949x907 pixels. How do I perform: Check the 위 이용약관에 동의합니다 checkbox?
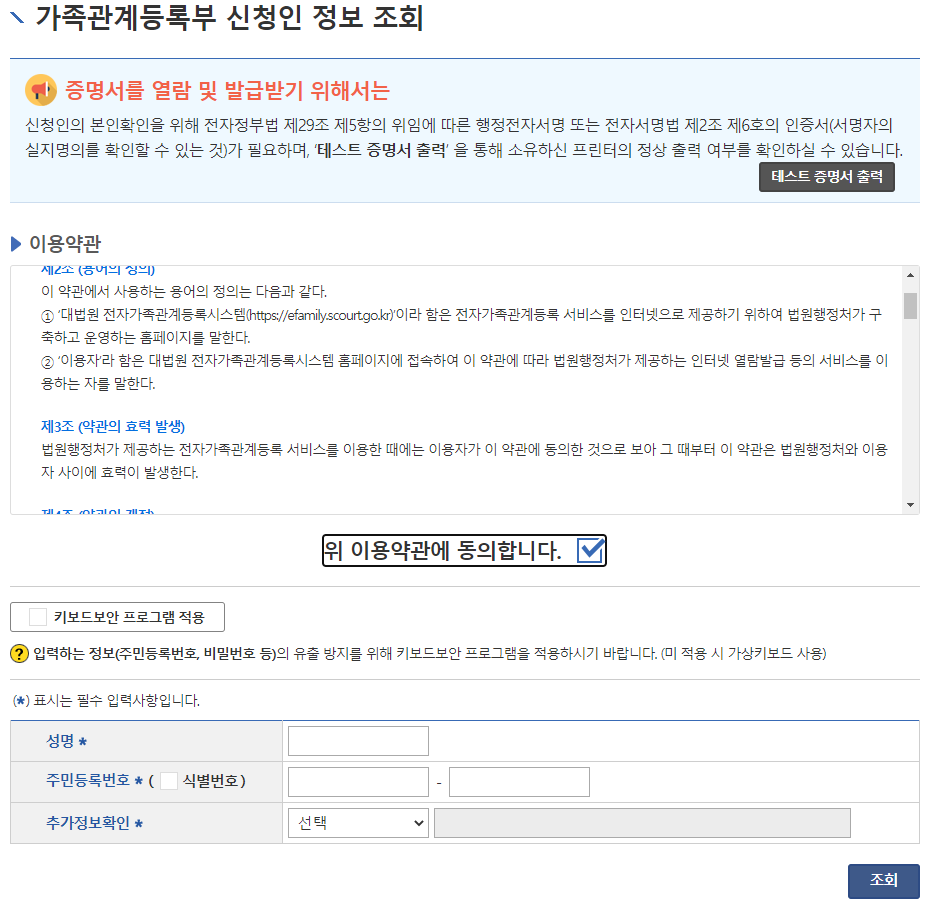click(590, 550)
